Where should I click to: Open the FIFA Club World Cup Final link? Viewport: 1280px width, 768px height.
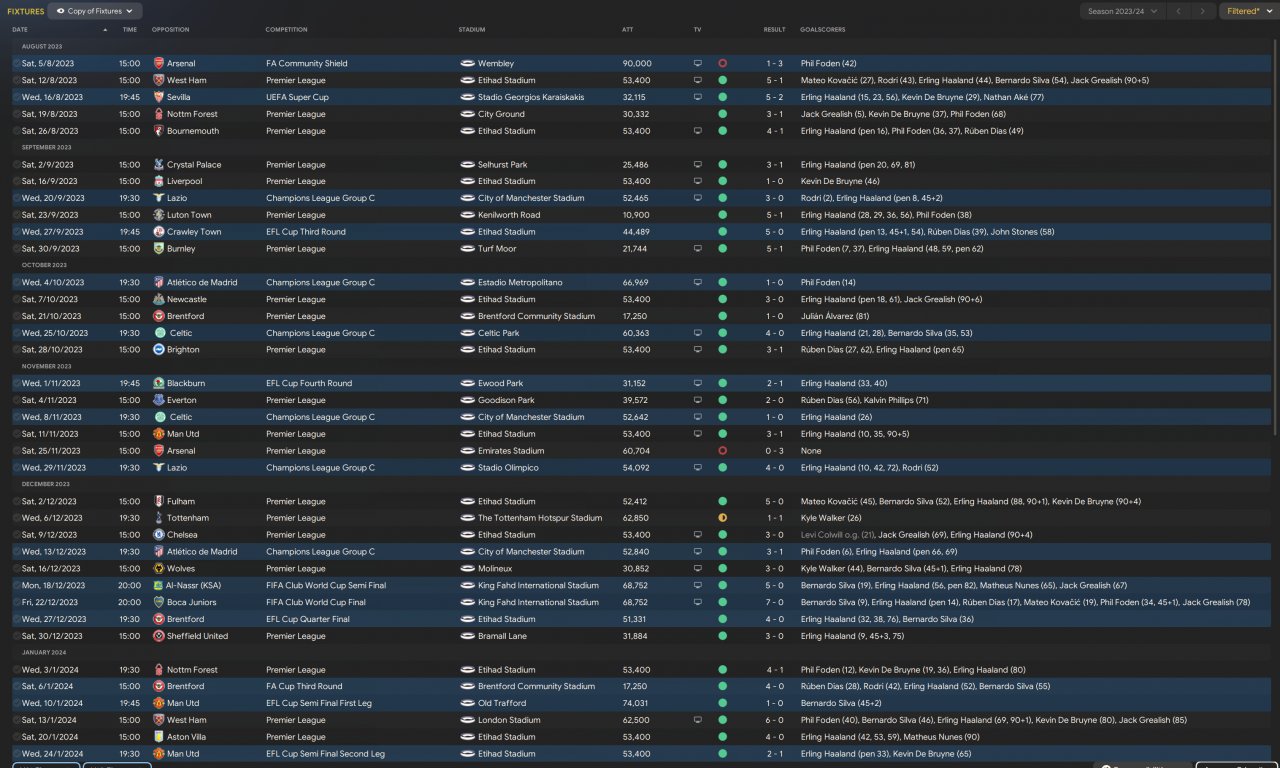pyautogui.click(x=316, y=603)
